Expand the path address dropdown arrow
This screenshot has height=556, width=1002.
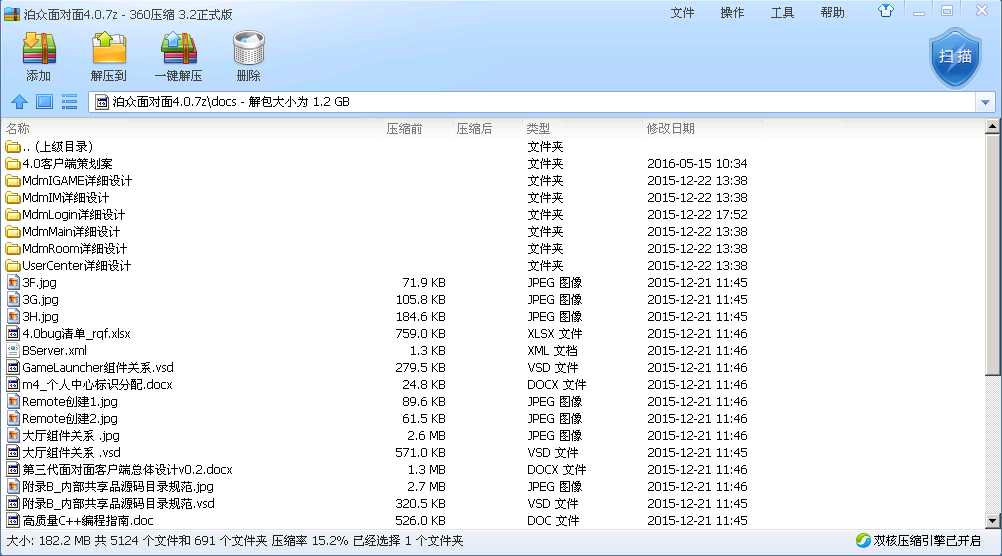pos(985,102)
